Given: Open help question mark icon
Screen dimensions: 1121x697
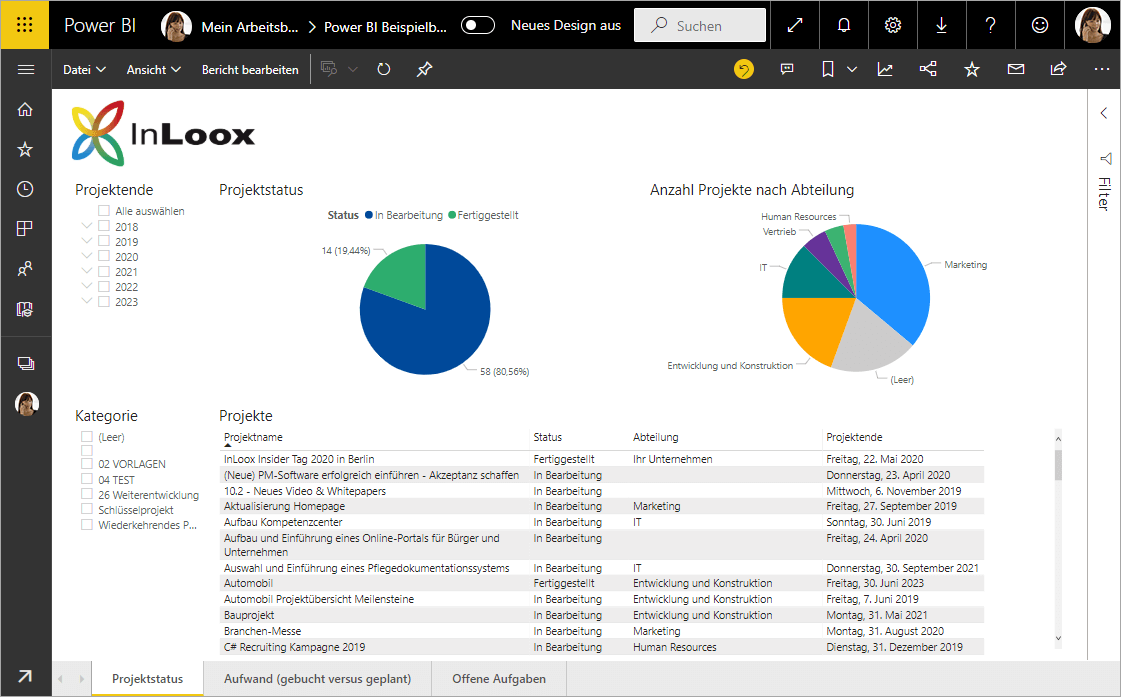Looking at the screenshot, I should click(x=990, y=25).
